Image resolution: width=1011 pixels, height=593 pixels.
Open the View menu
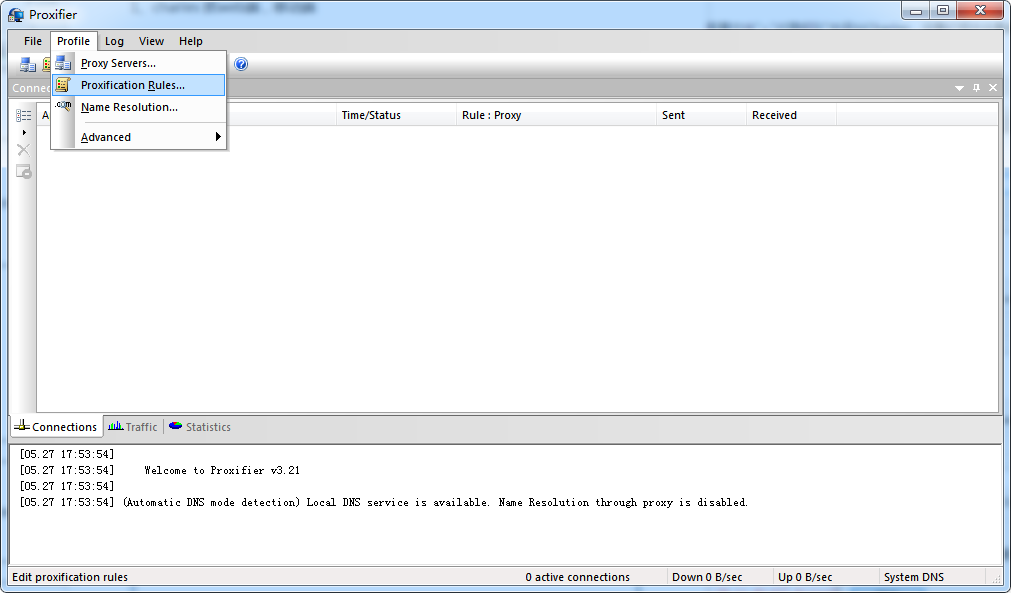coord(152,41)
